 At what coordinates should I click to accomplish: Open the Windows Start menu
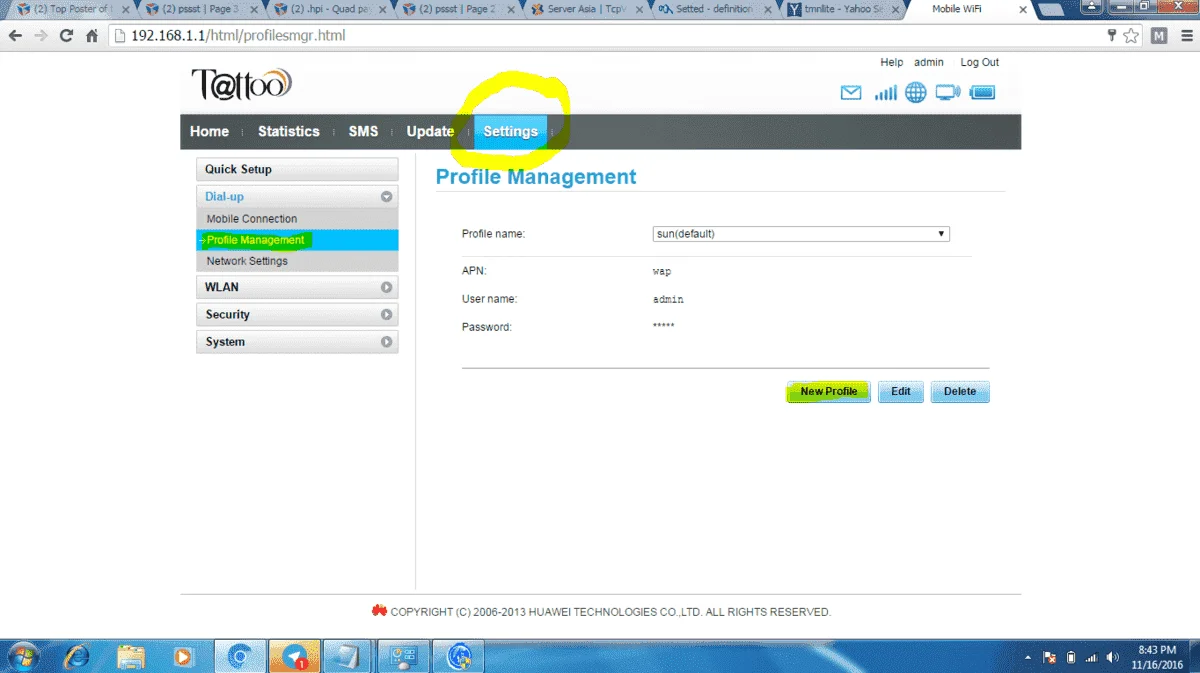(x=22, y=657)
